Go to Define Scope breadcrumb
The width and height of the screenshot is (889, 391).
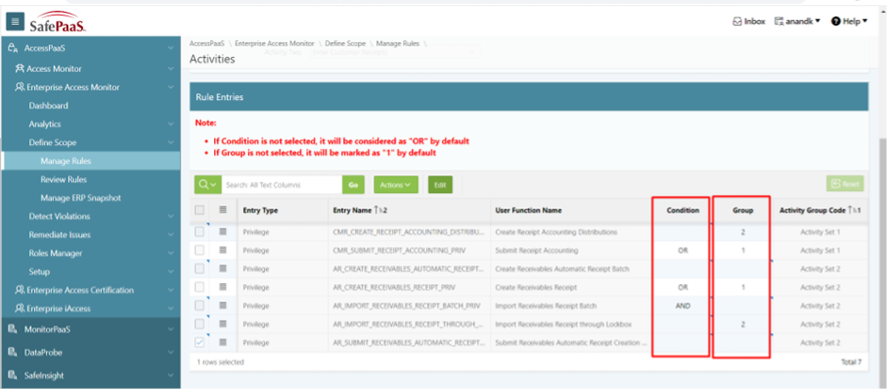pyautogui.click(x=345, y=44)
